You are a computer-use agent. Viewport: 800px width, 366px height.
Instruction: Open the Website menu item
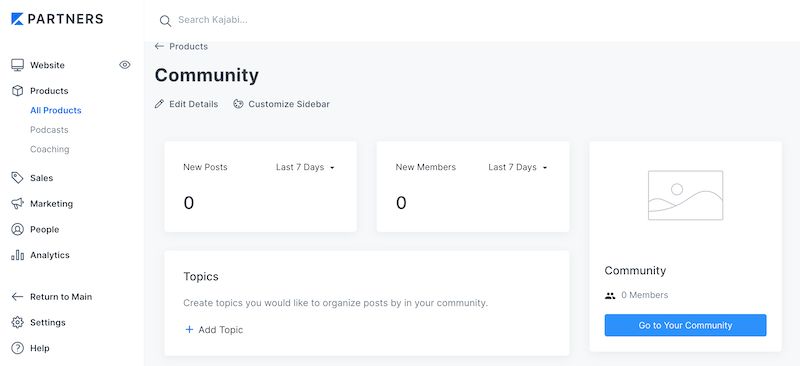tap(47, 65)
